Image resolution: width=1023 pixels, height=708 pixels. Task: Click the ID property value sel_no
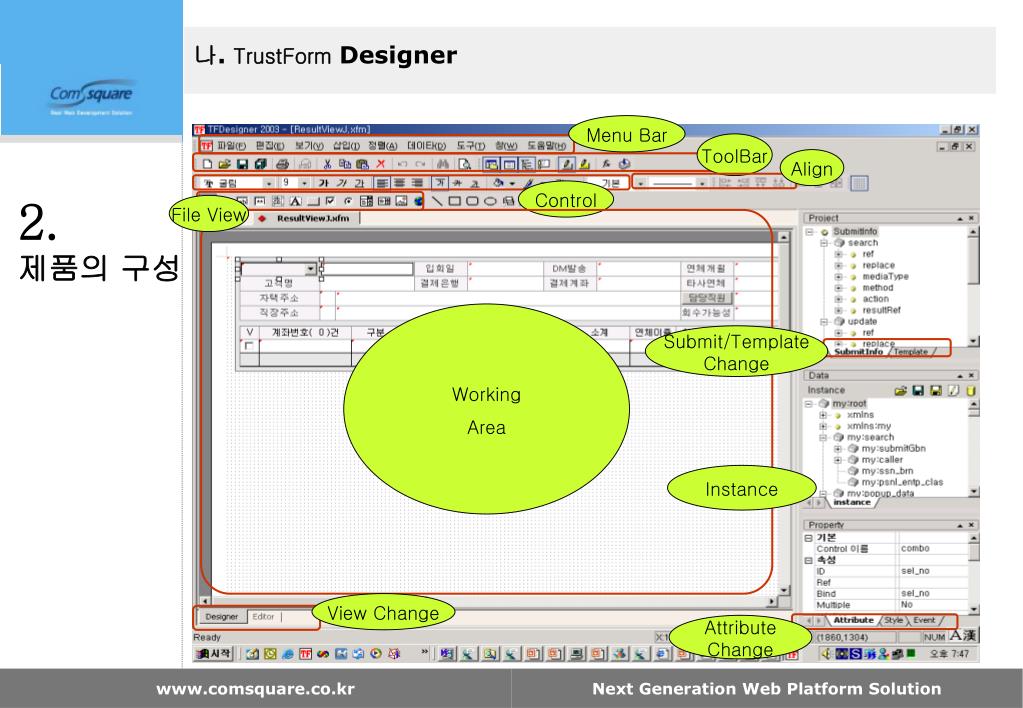[915, 571]
